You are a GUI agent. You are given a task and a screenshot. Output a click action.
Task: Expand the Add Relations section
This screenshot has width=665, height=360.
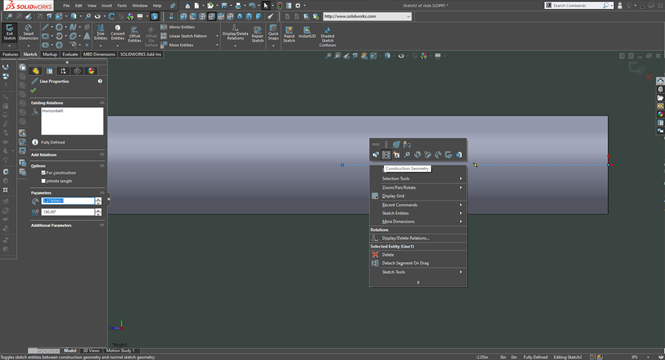click(102, 155)
